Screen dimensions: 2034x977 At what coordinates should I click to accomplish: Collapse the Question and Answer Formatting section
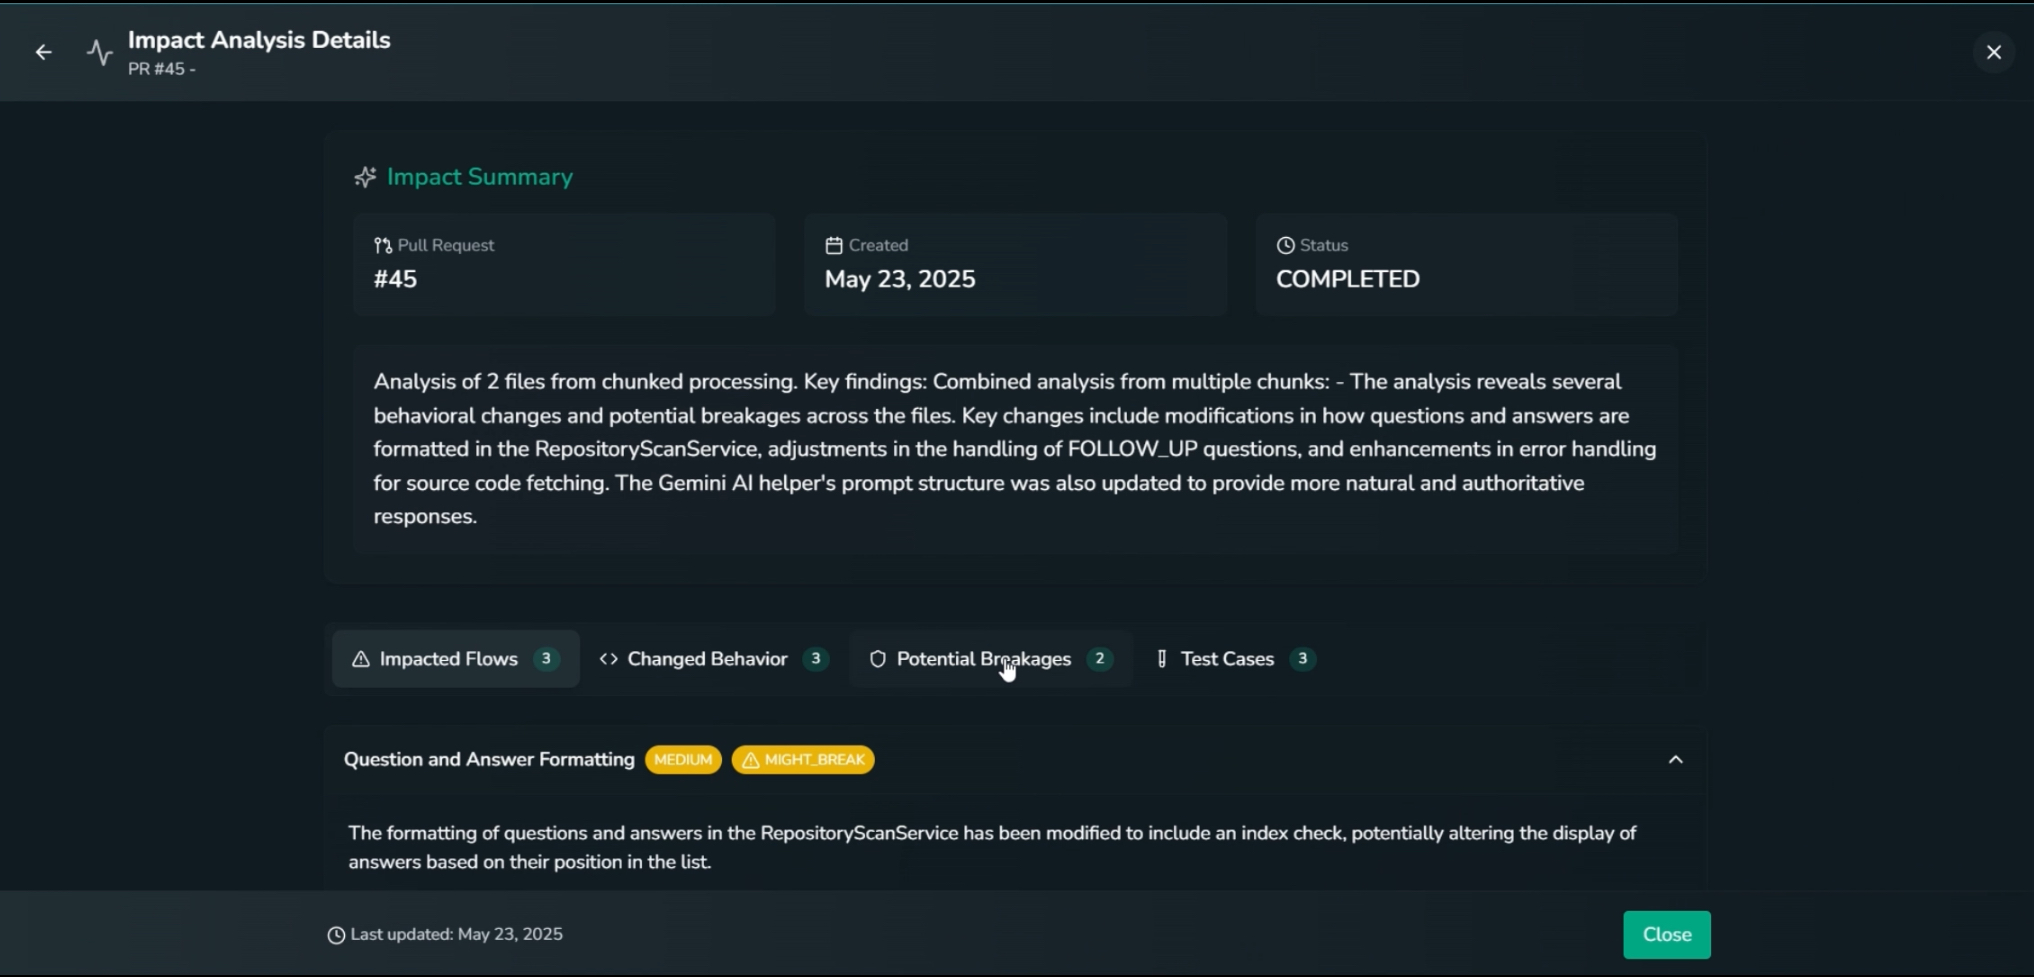1675,760
